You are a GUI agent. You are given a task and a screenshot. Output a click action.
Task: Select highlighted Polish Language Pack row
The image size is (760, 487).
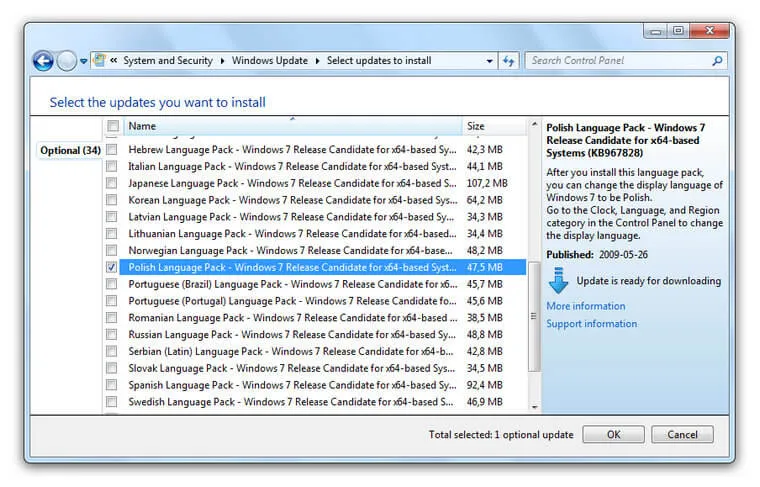(x=322, y=267)
